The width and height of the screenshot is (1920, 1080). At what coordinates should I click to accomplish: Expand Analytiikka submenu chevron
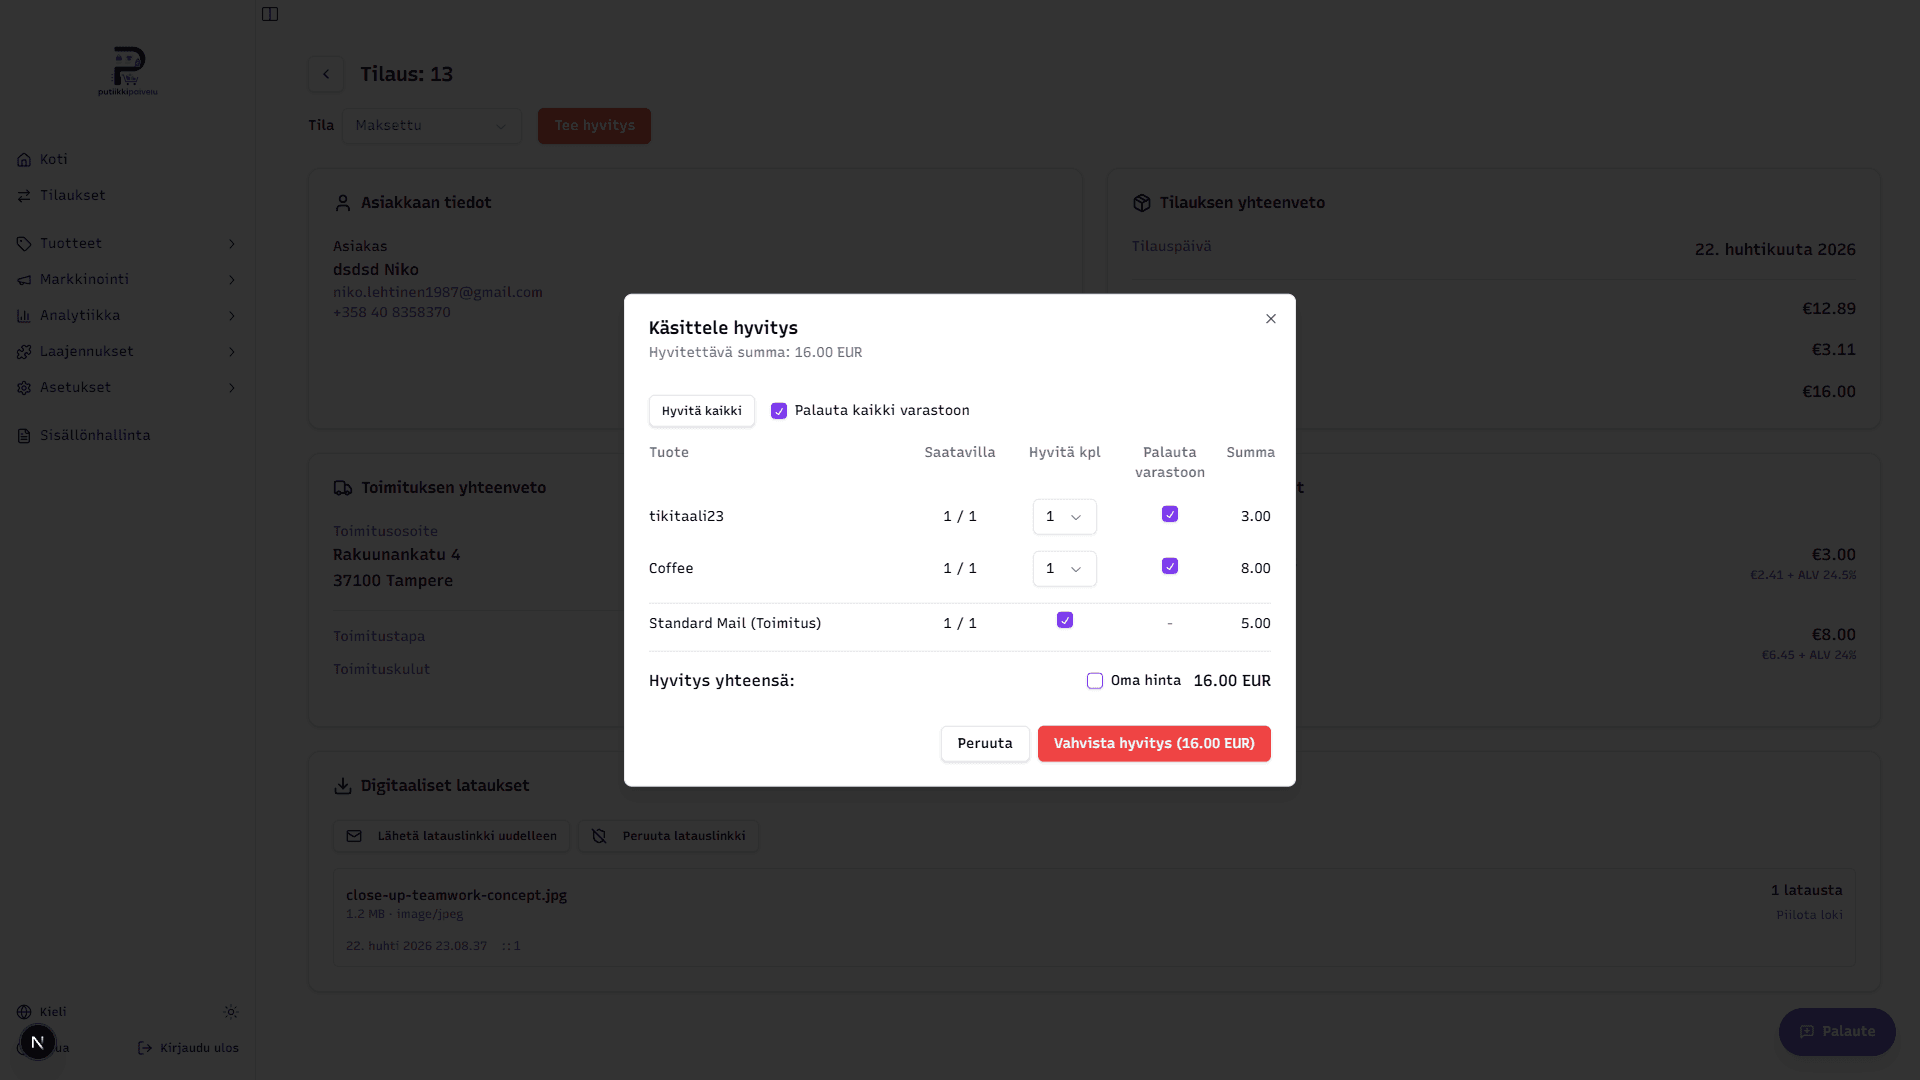[232, 316]
